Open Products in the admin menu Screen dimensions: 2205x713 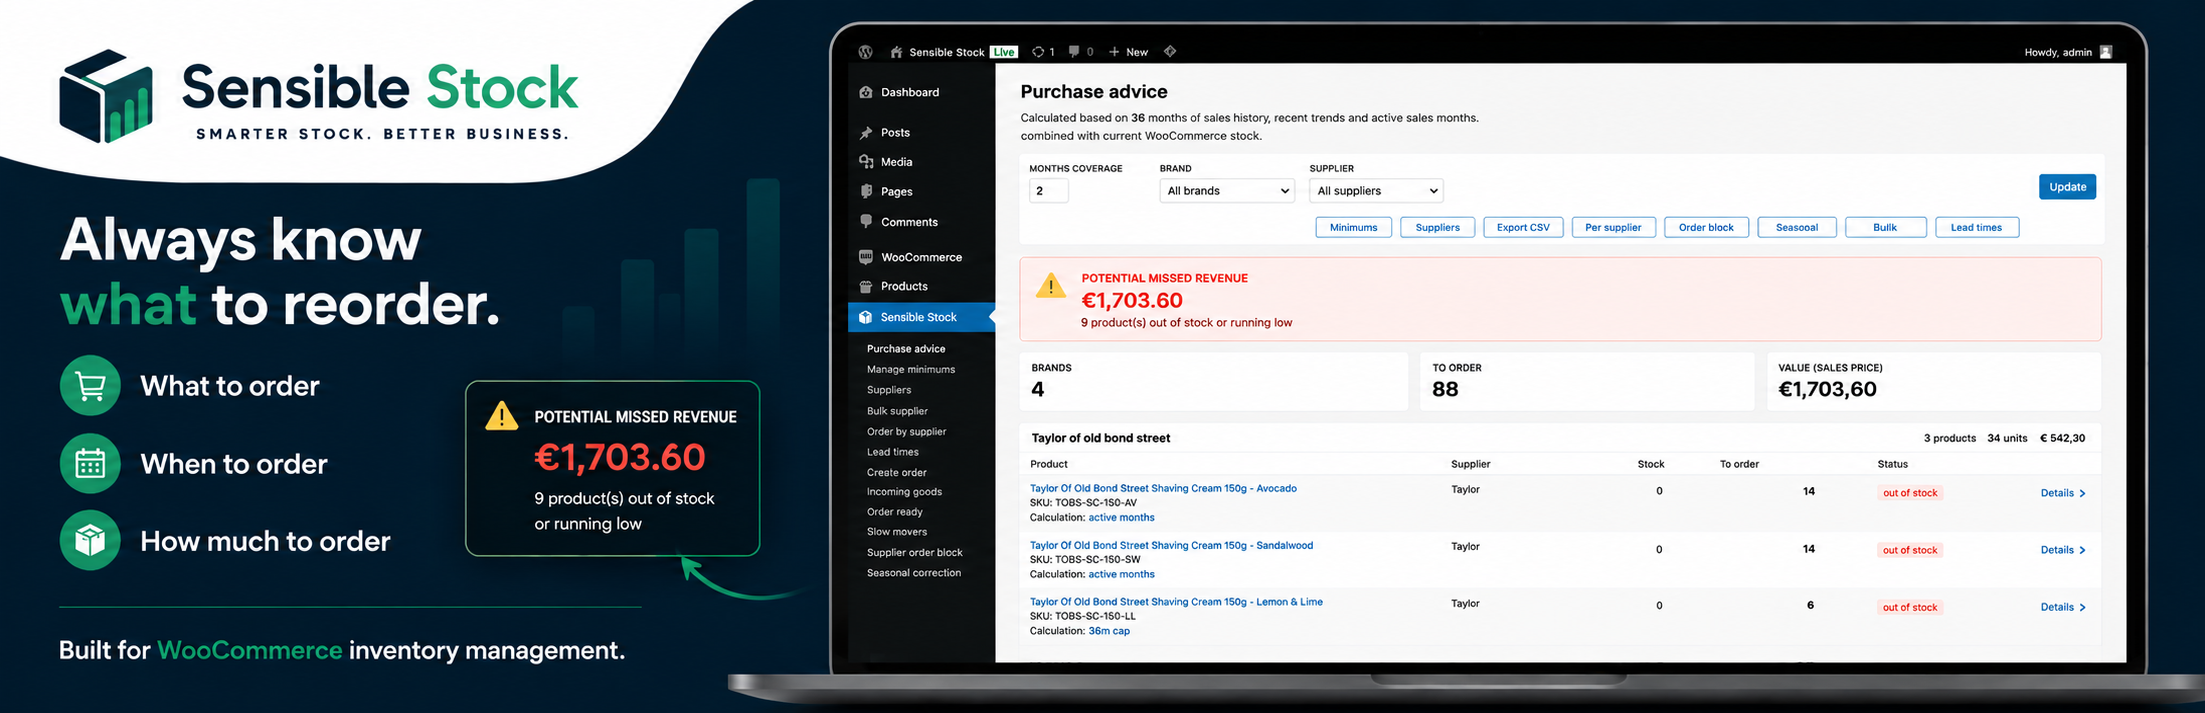[904, 286]
